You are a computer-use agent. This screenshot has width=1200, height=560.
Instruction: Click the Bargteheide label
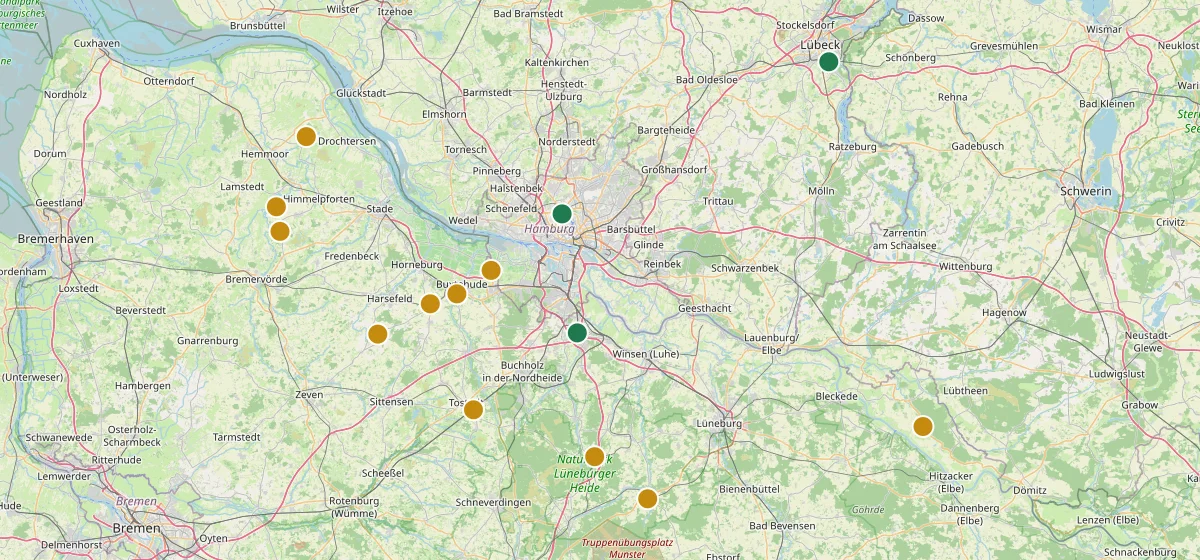click(x=665, y=131)
